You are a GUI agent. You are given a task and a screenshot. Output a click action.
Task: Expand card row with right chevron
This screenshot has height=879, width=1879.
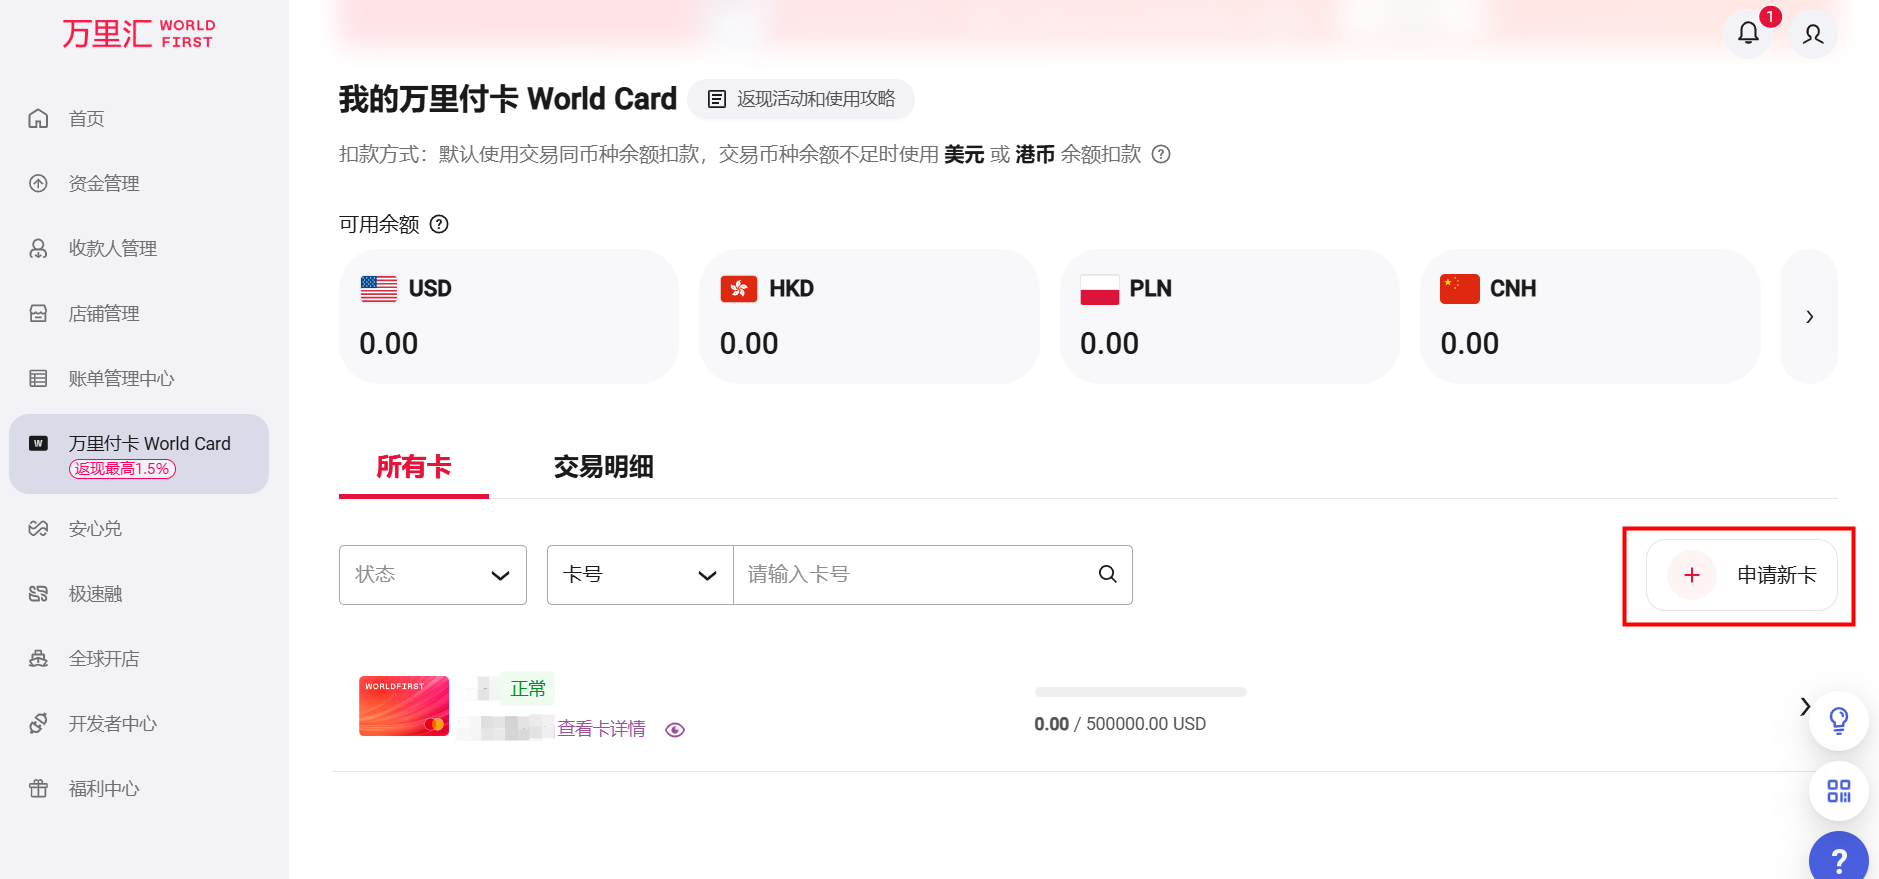[1804, 706]
